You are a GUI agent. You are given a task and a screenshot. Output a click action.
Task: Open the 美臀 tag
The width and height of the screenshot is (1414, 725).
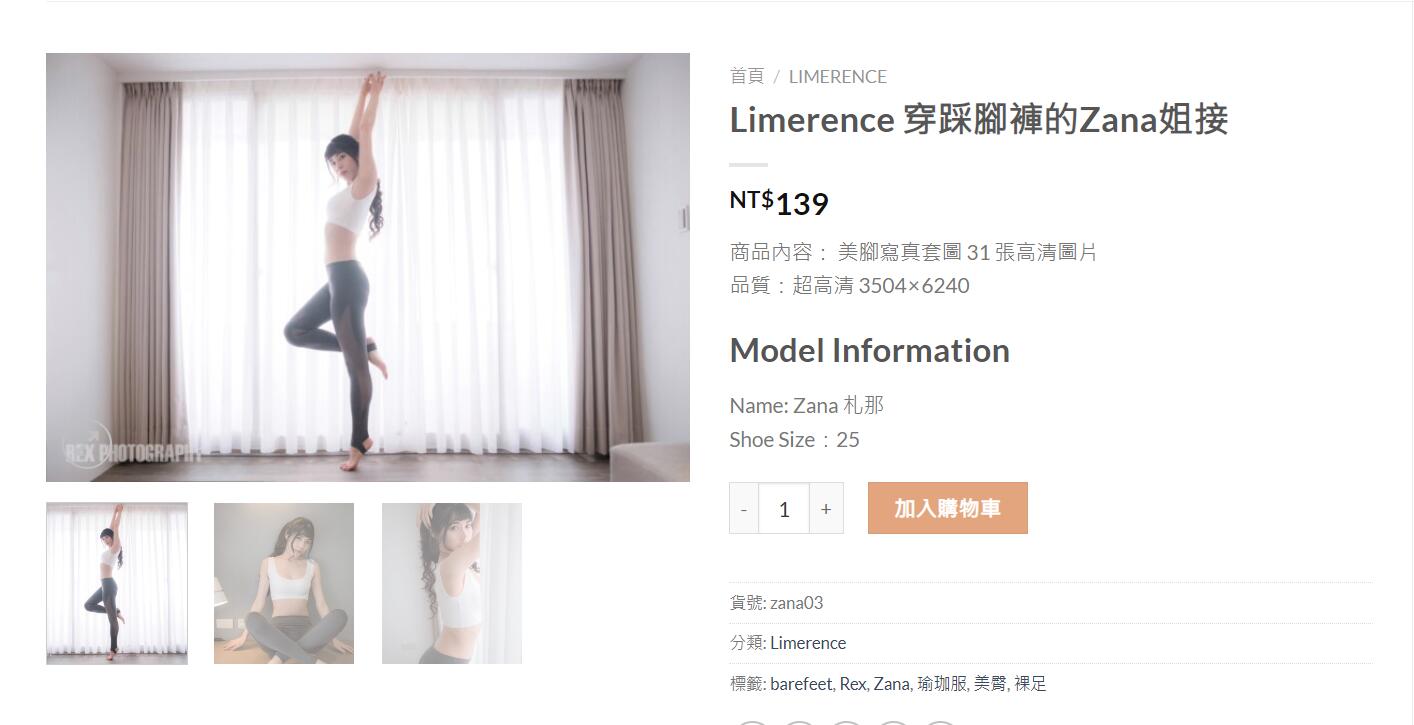pyautogui.click(x=990, y=684)
